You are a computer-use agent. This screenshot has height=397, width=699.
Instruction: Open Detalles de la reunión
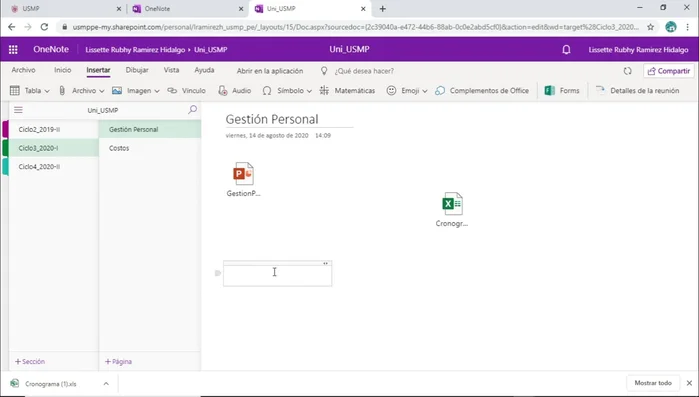pyautogui.click(x=637, y=90)
